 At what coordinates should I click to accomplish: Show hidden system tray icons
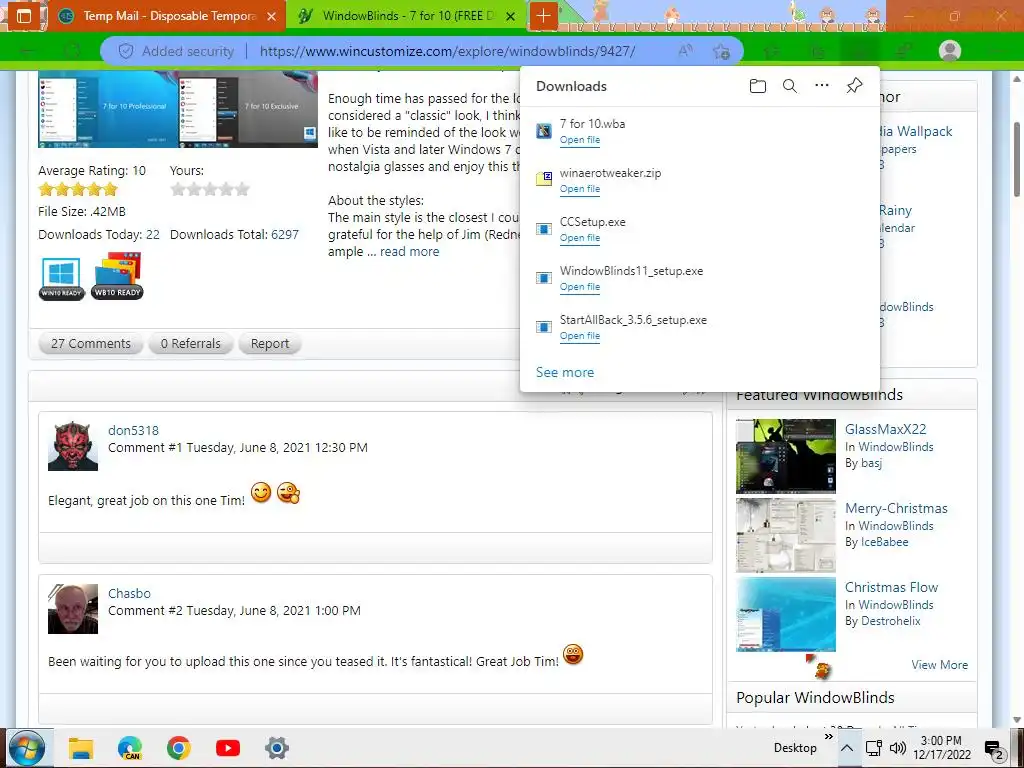(x=846, y=748)
